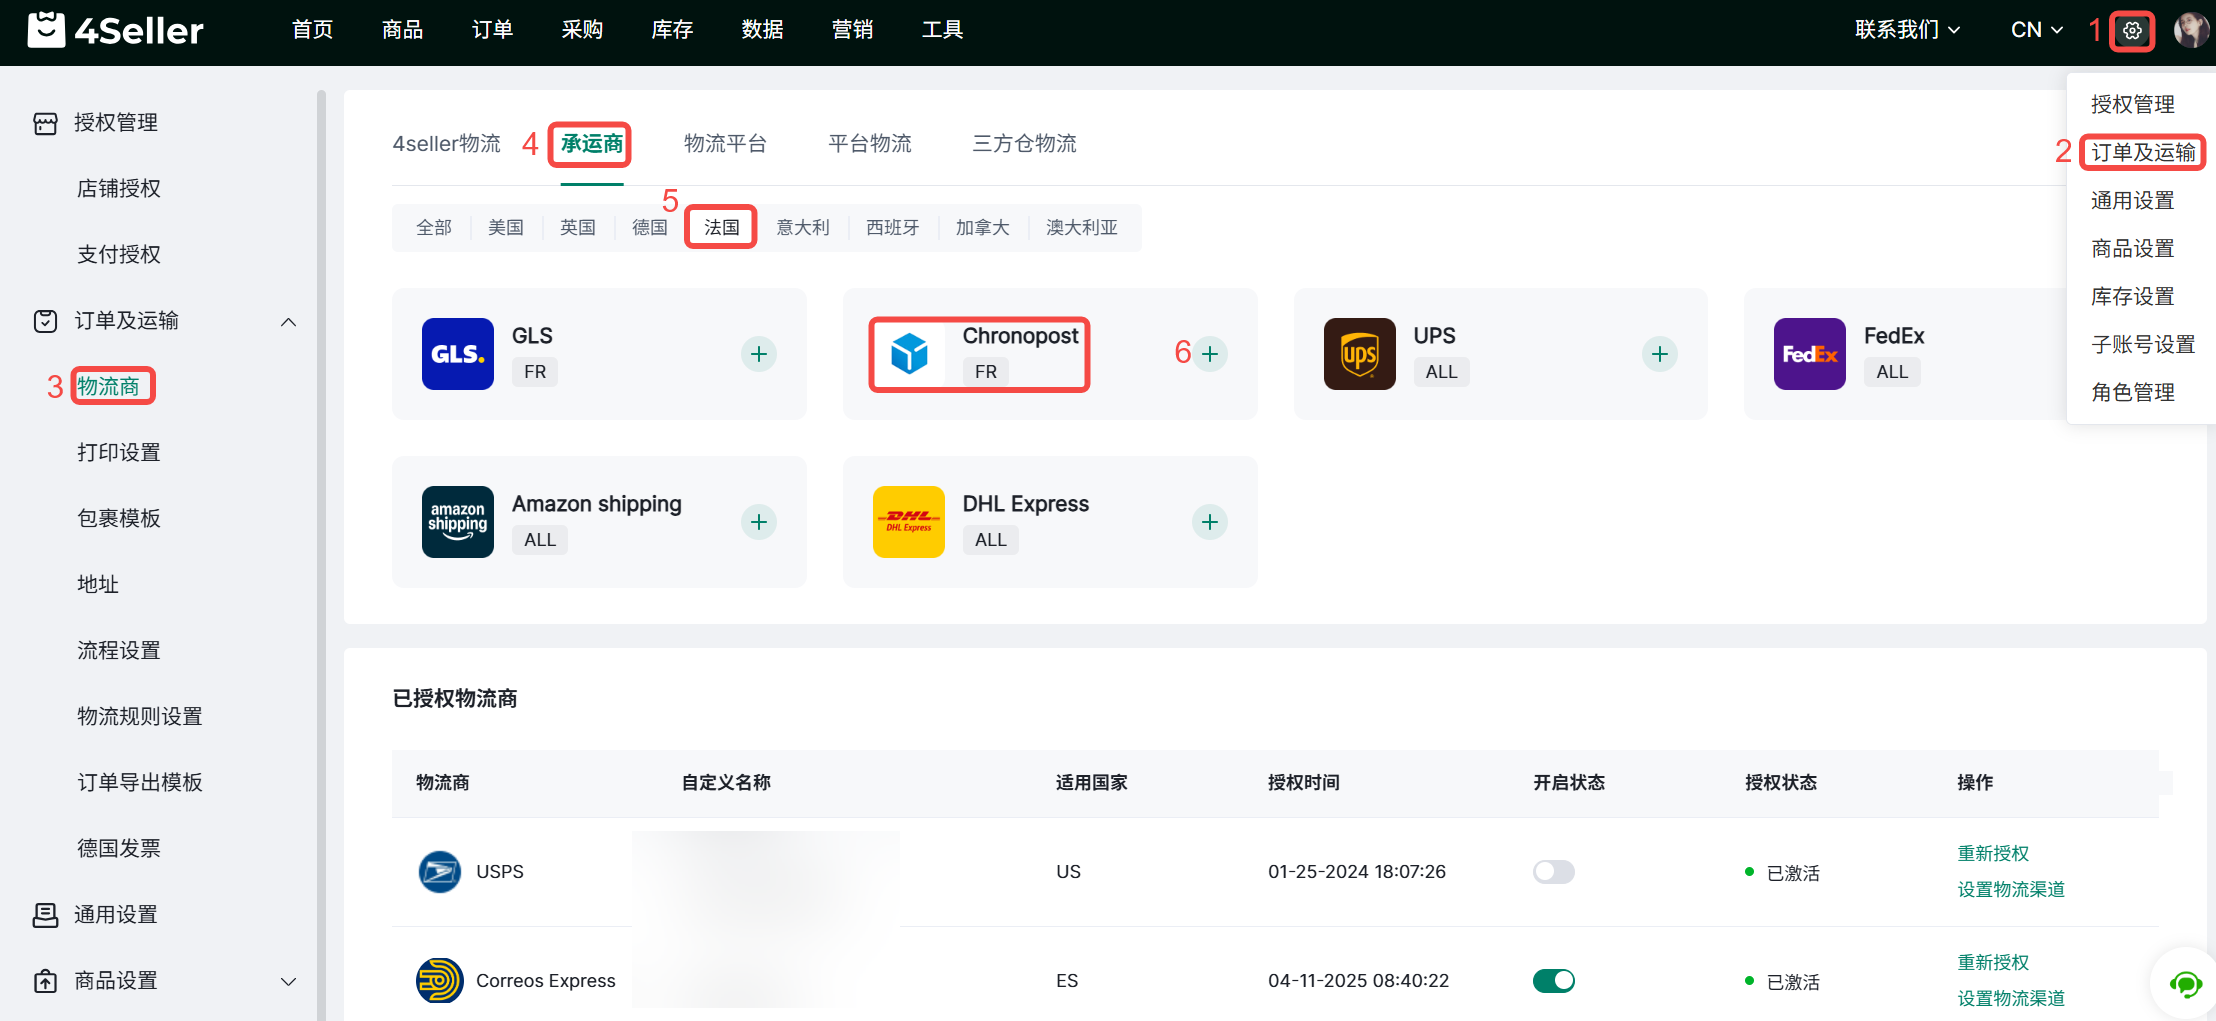Disable the Correos Express toggle
The image size is (2216, 1021).
[x=1553, y=981]
